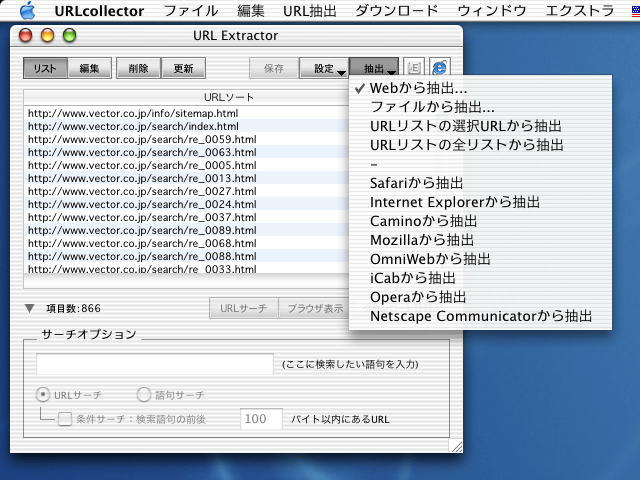Choose URLリストの選択URLから抽出

pyautogui.click(x=480, y=126)
